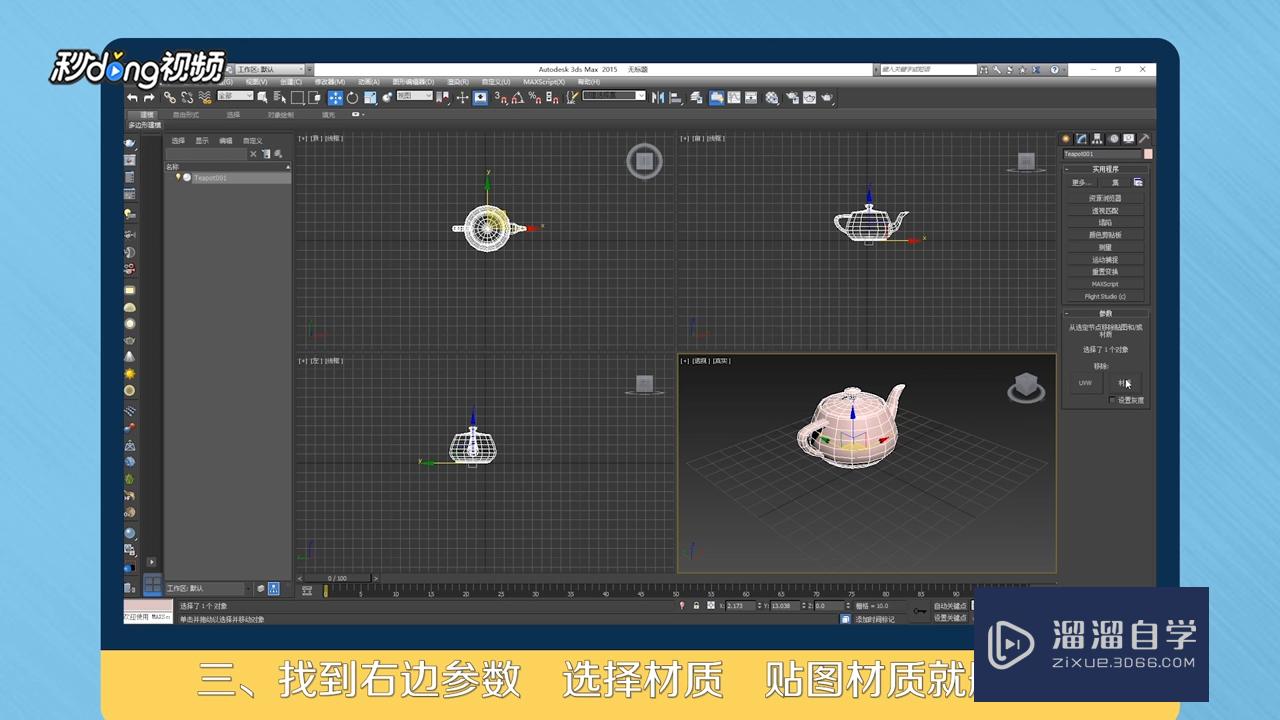The image size is (1280, 720).
Task: Switch to the 自由形式 ribbon tab
Action: (185, 115)
